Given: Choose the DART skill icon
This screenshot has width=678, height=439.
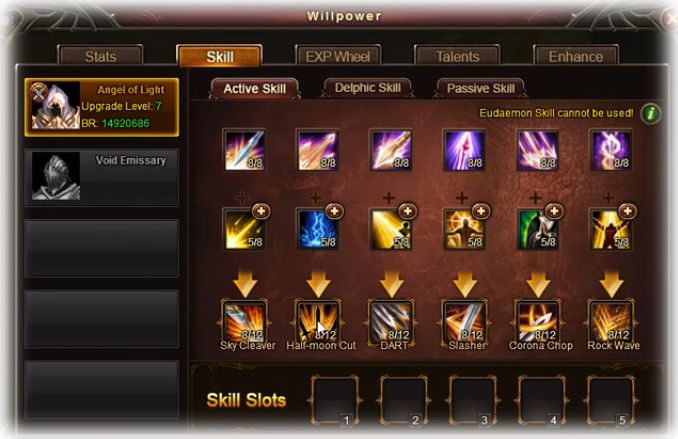Looking at the screenshot, I should coord(391,322).
